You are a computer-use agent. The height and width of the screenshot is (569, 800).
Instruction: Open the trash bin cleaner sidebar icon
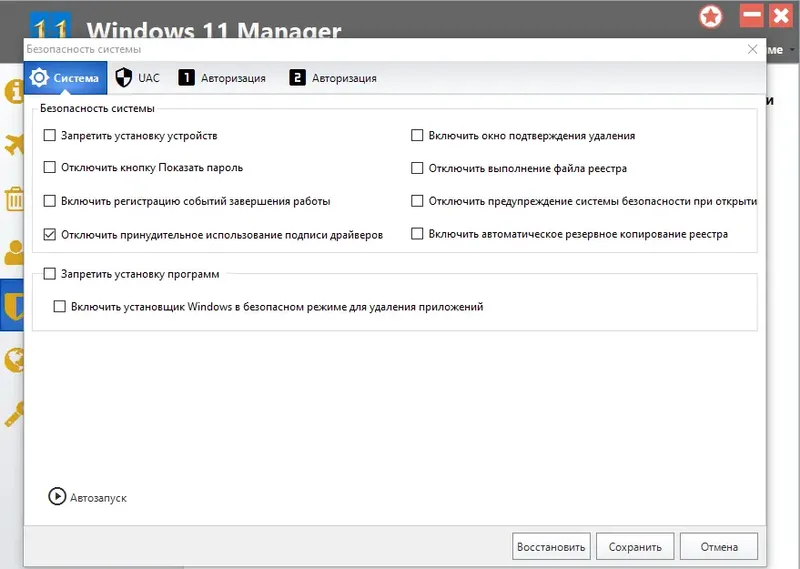pos(14,199)
